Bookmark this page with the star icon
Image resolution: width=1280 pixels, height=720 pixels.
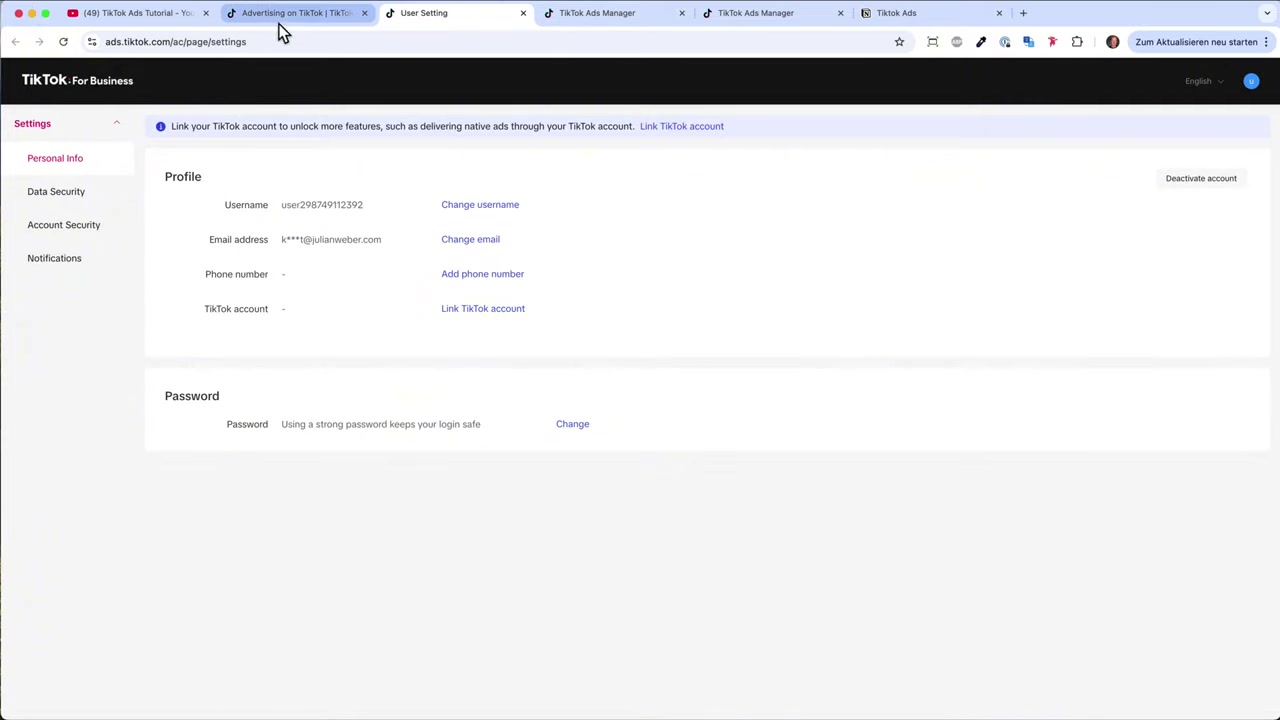[x=899, y=42]
